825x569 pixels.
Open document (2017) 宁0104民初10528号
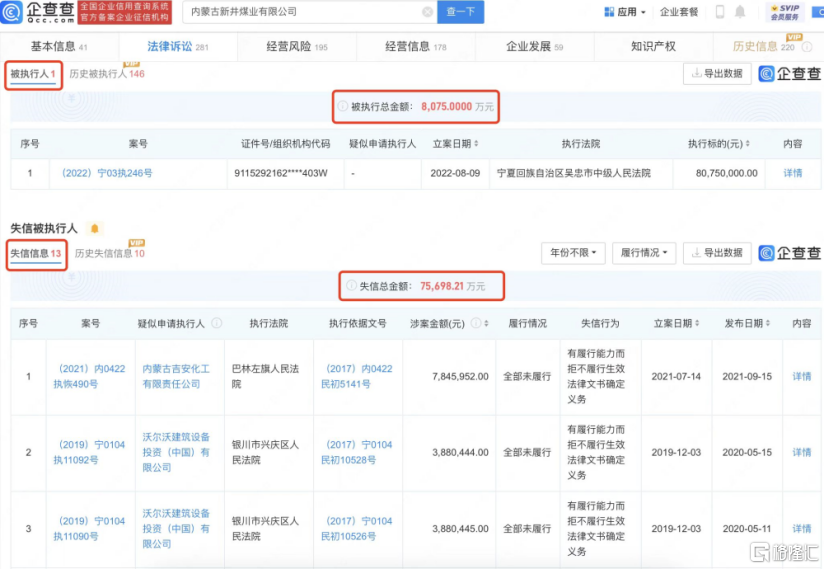coord(358,452)
